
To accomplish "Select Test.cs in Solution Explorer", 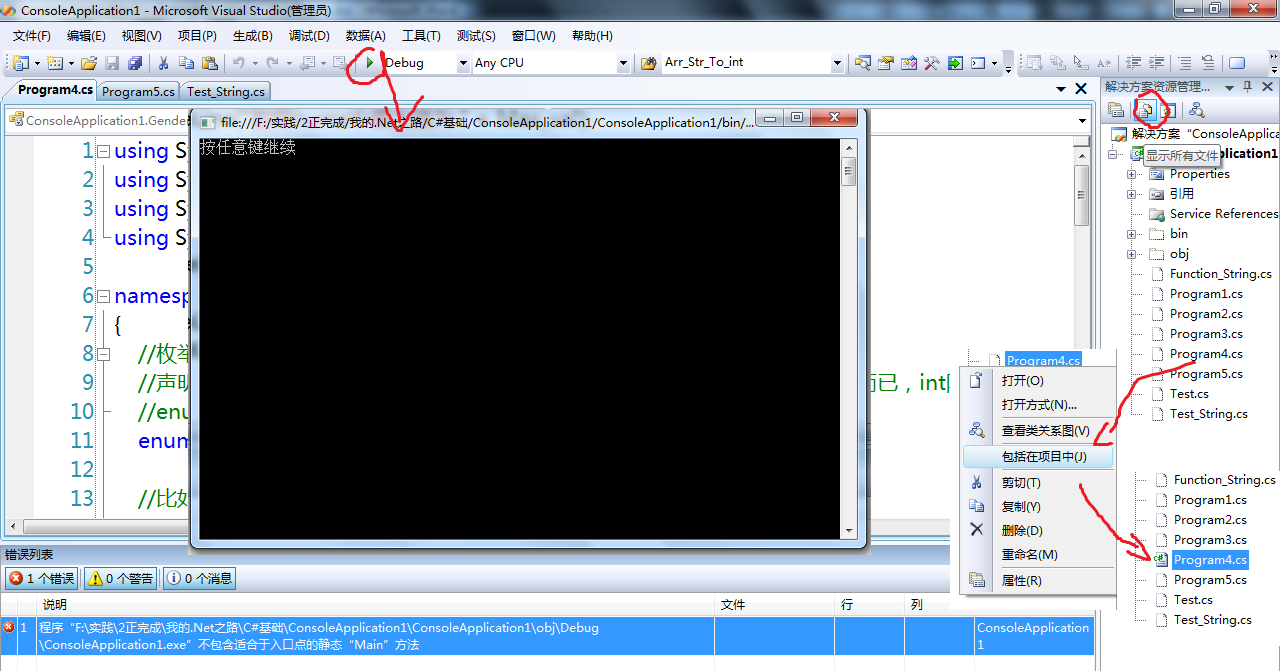I will 1189,394.
